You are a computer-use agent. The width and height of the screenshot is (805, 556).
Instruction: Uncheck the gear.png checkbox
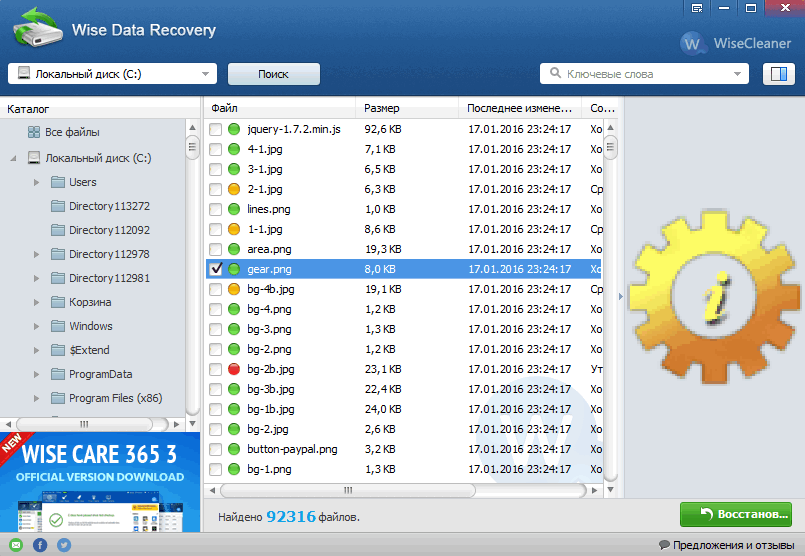tap(216, 269)
